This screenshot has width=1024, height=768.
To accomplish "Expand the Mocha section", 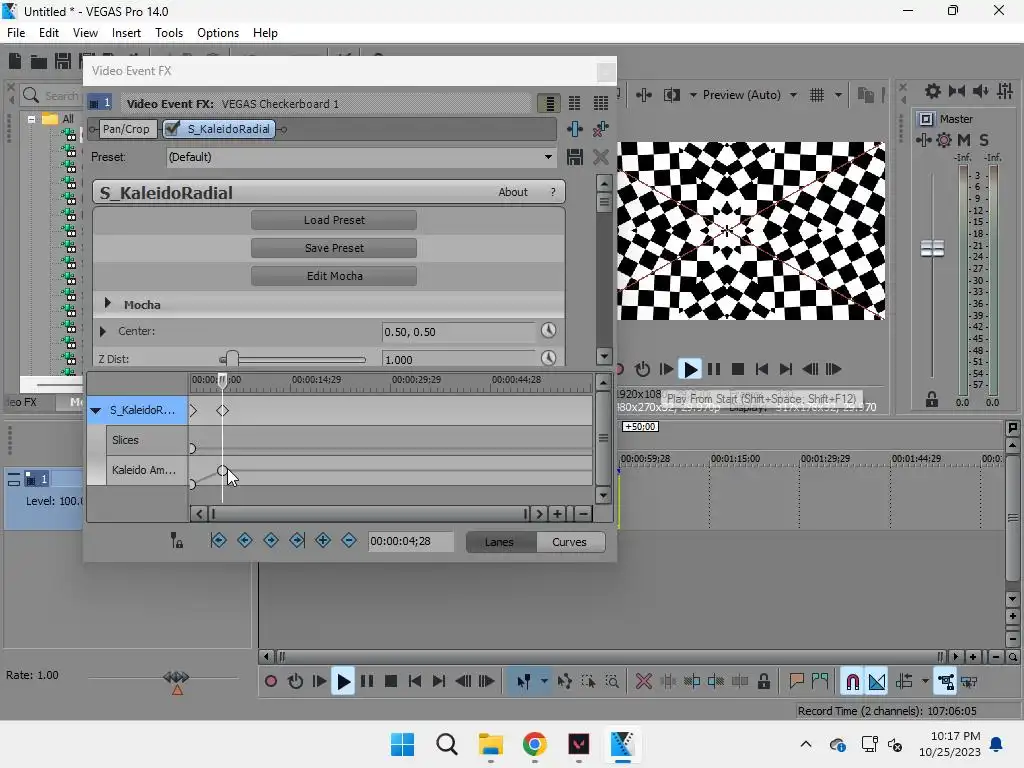I will (108, 304).
